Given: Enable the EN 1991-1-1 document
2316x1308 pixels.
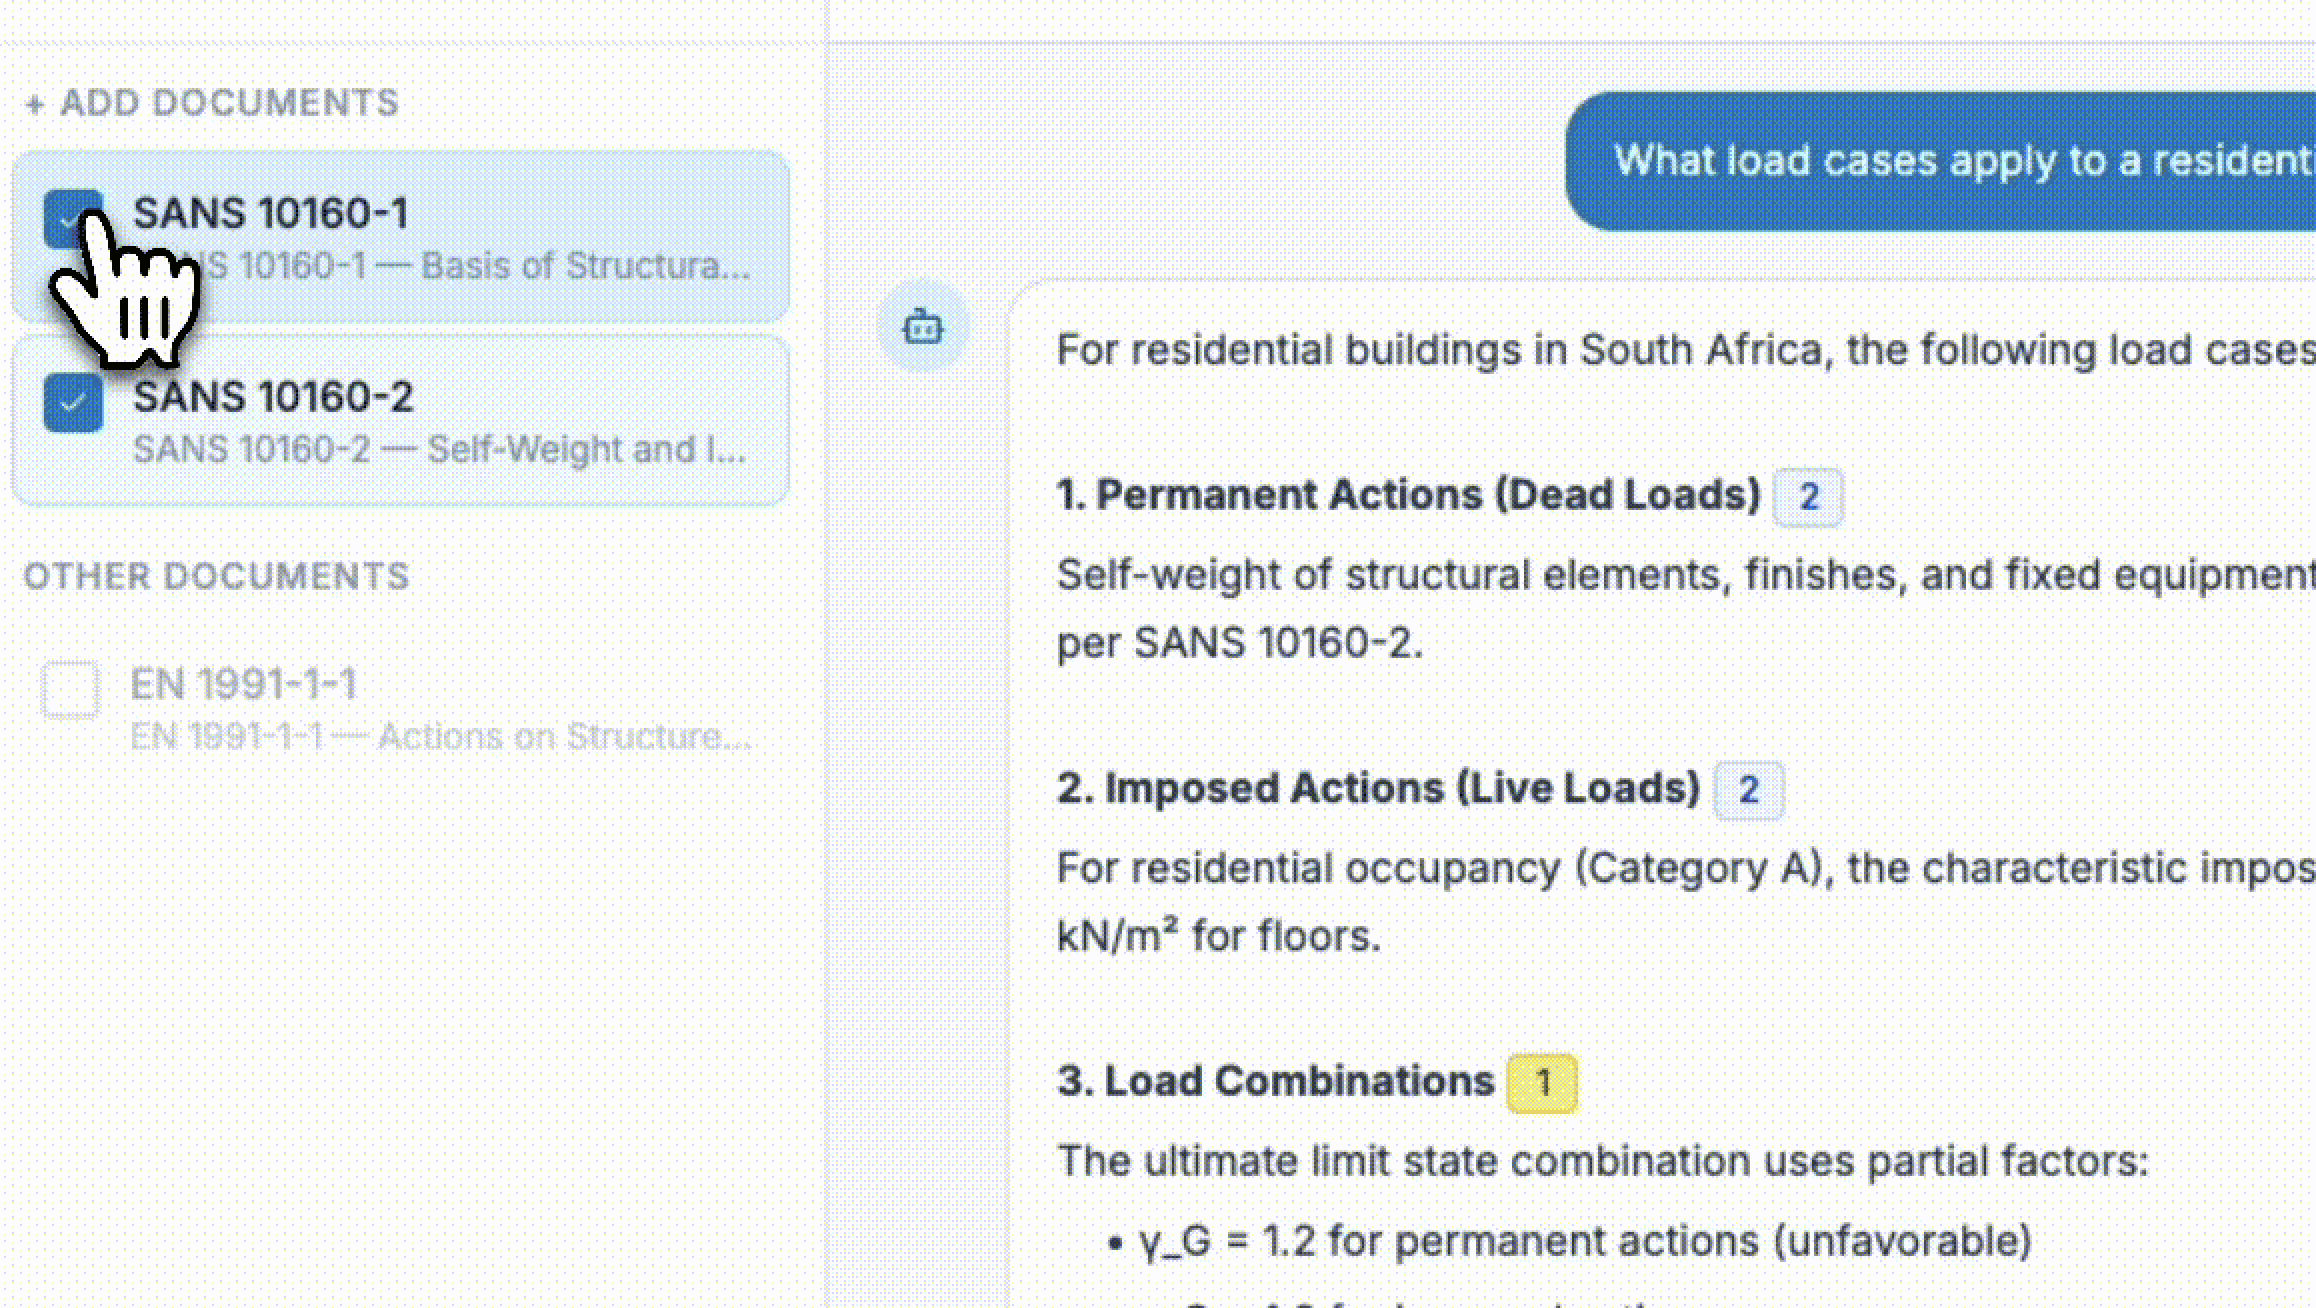Looking at the screenshot, I should (x=69, y=688).
